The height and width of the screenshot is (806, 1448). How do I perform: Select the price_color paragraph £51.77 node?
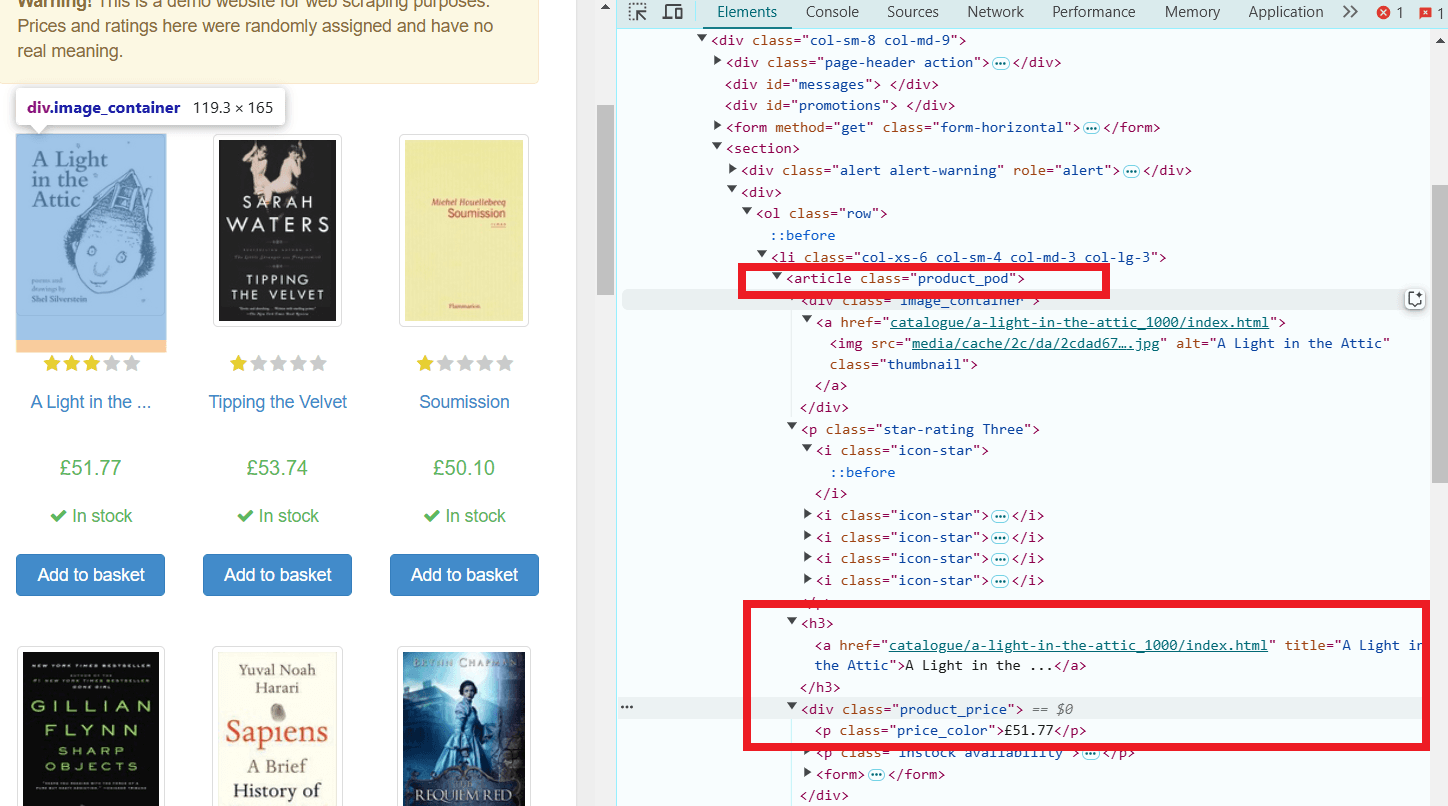point(950,730)
